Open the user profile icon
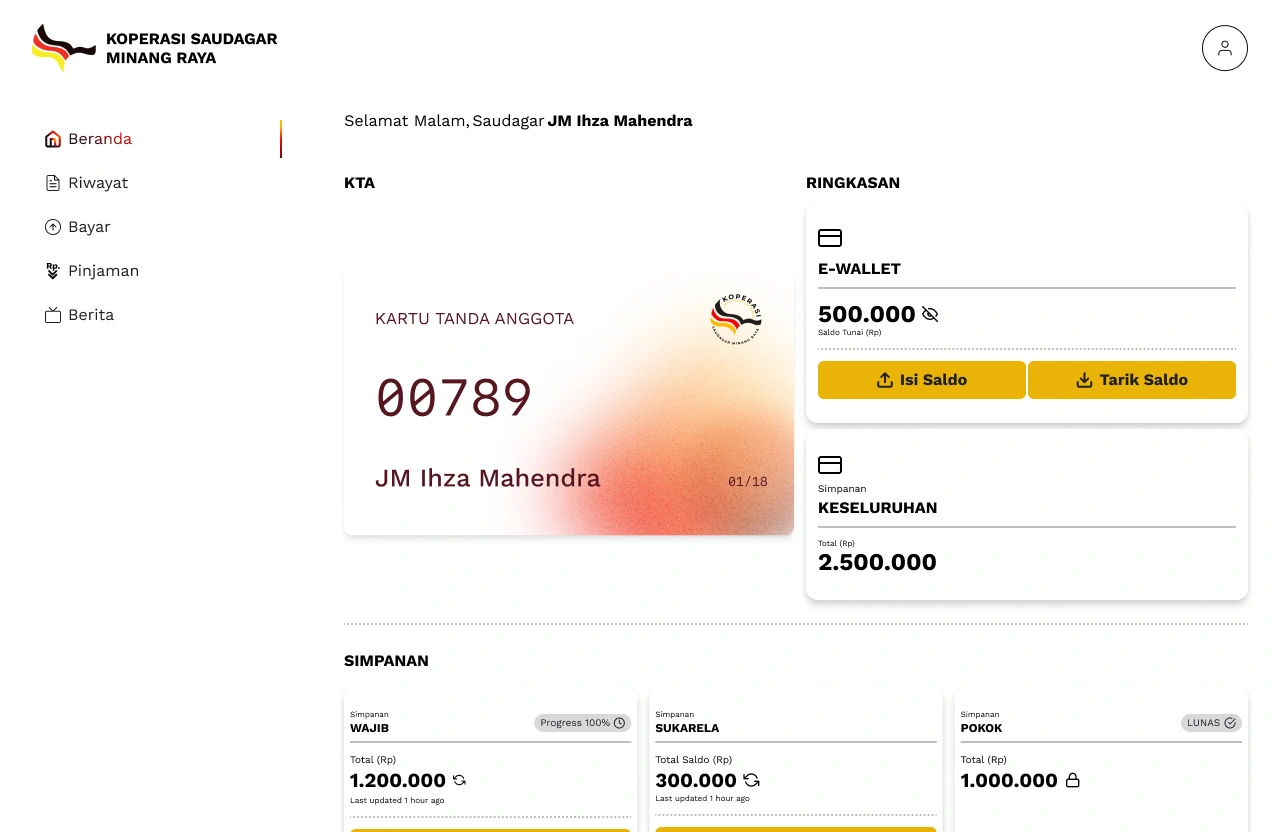Screen dimensions: 1280x832 (1224, 48)
